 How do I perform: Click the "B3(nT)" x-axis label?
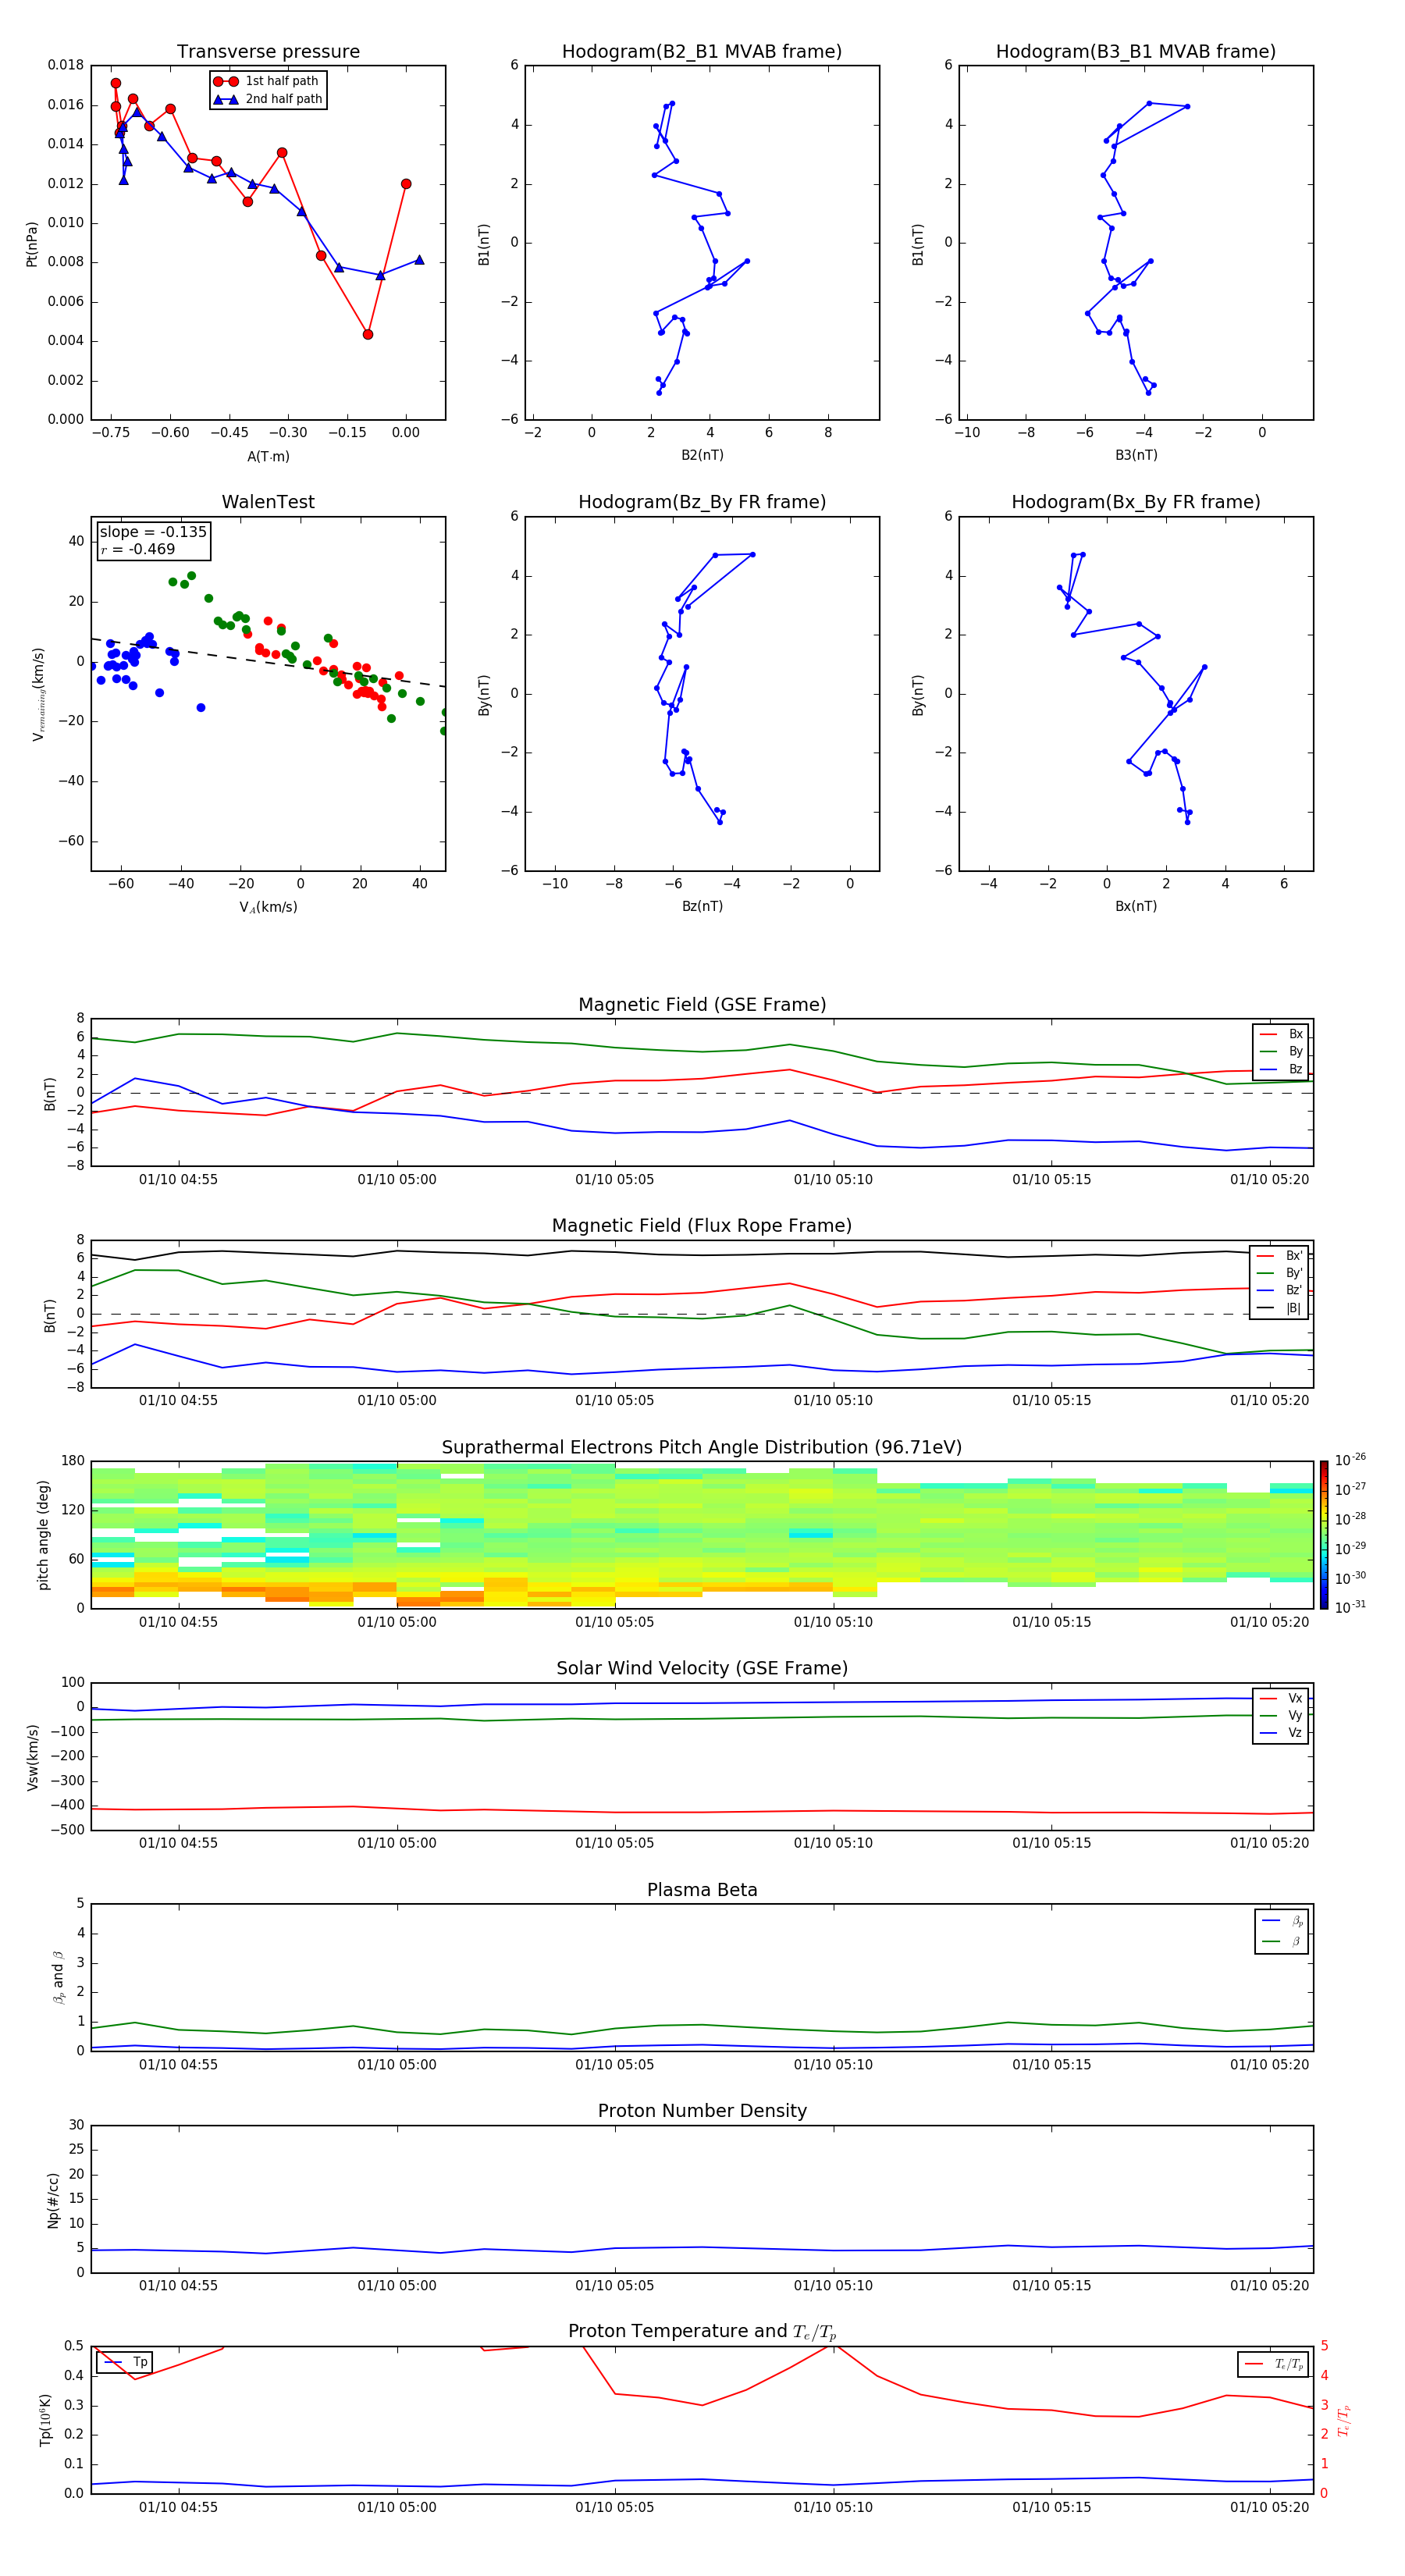[1136, 455]
